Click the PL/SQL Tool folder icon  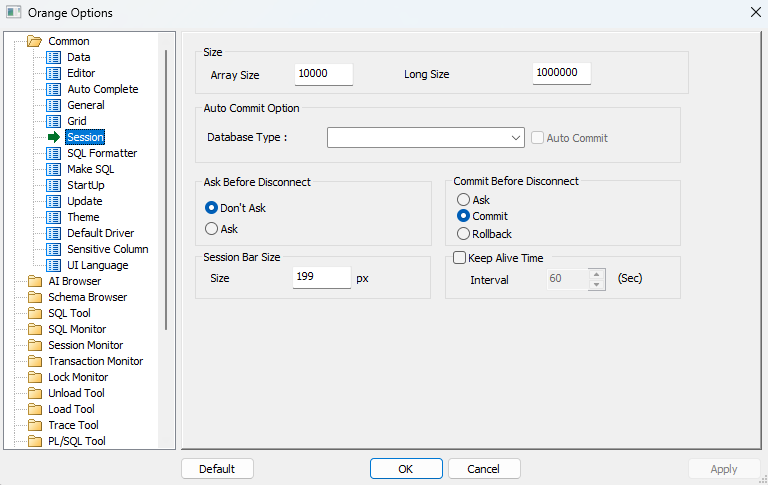pos(35,441)
